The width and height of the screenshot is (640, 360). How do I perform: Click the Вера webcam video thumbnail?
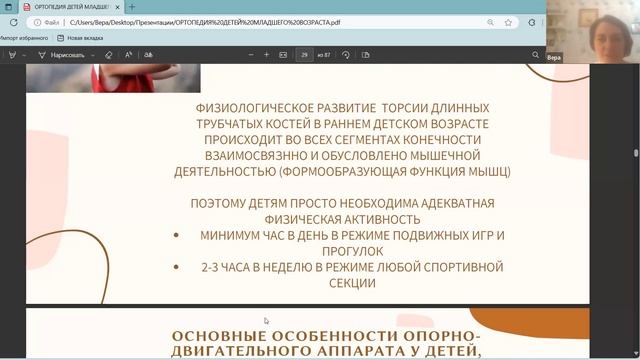593,31
